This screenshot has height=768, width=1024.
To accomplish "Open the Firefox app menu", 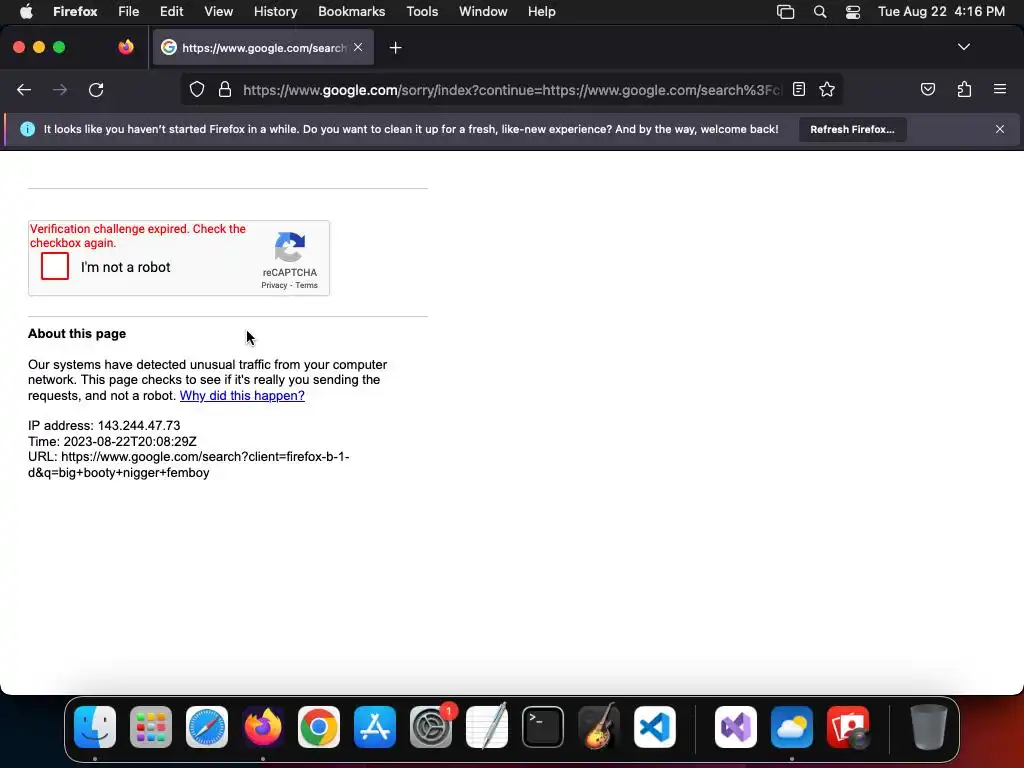I will tap(75, 11).
